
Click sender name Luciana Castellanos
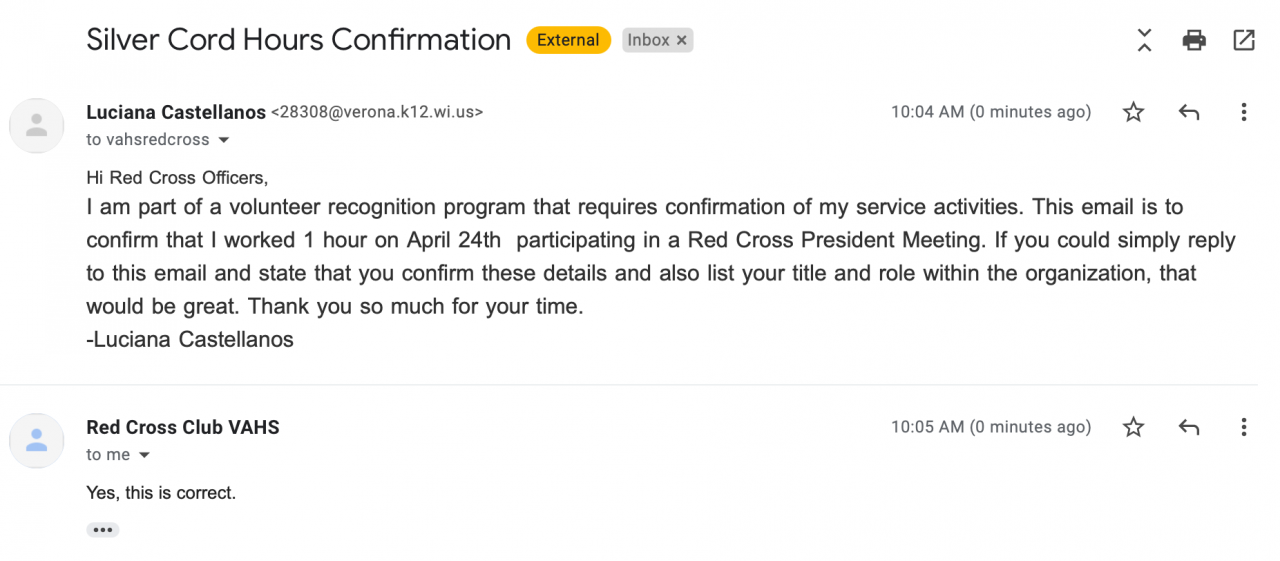[176, 112]
